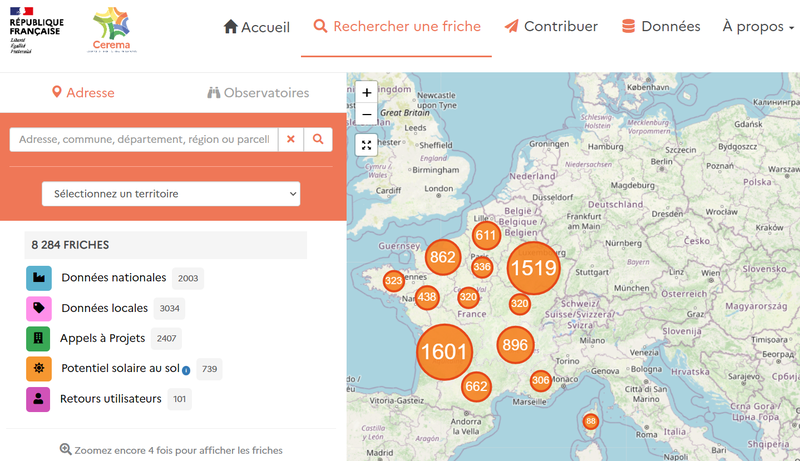Click the search magnifier button
The width and height of the screenshot is (800, 461).
(x=318, y=139)
